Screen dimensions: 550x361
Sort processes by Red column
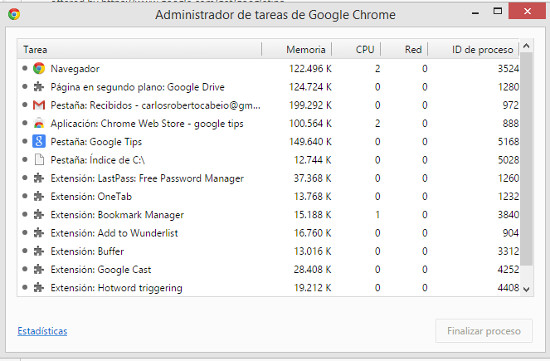click(404, 49)
